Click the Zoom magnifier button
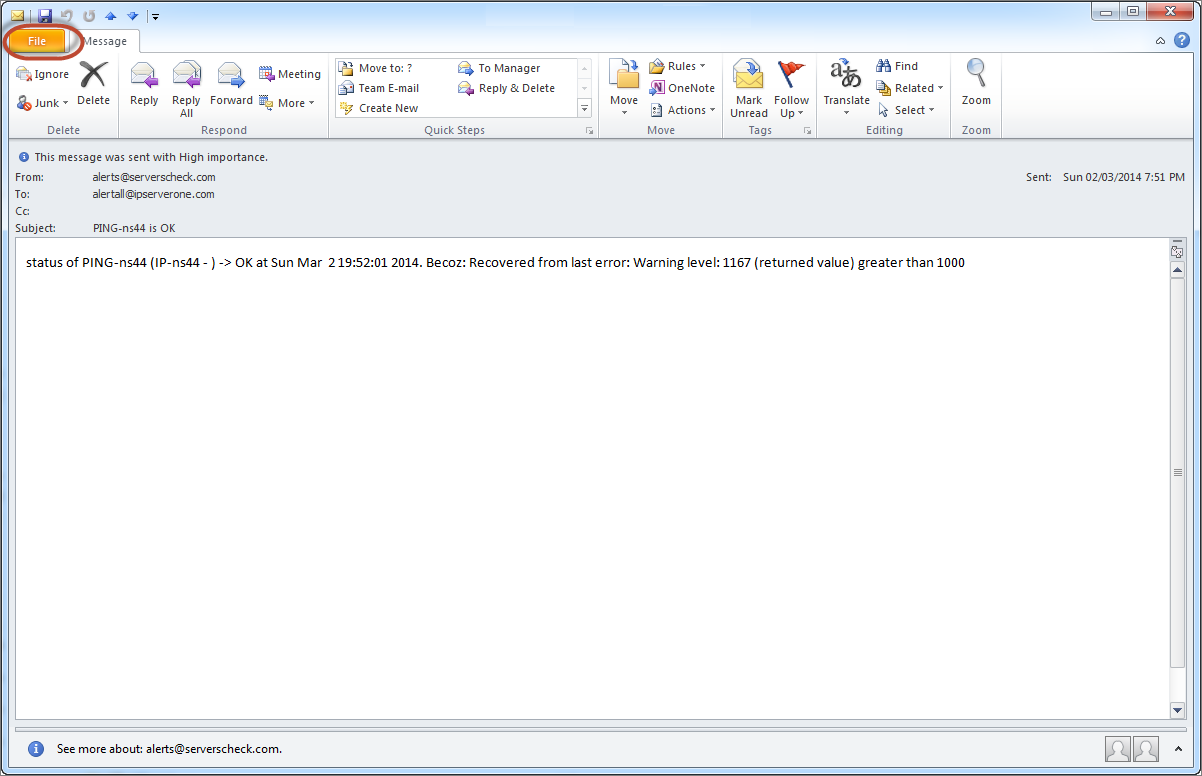Screen dimensions: 1202x776 coord(976,84)
